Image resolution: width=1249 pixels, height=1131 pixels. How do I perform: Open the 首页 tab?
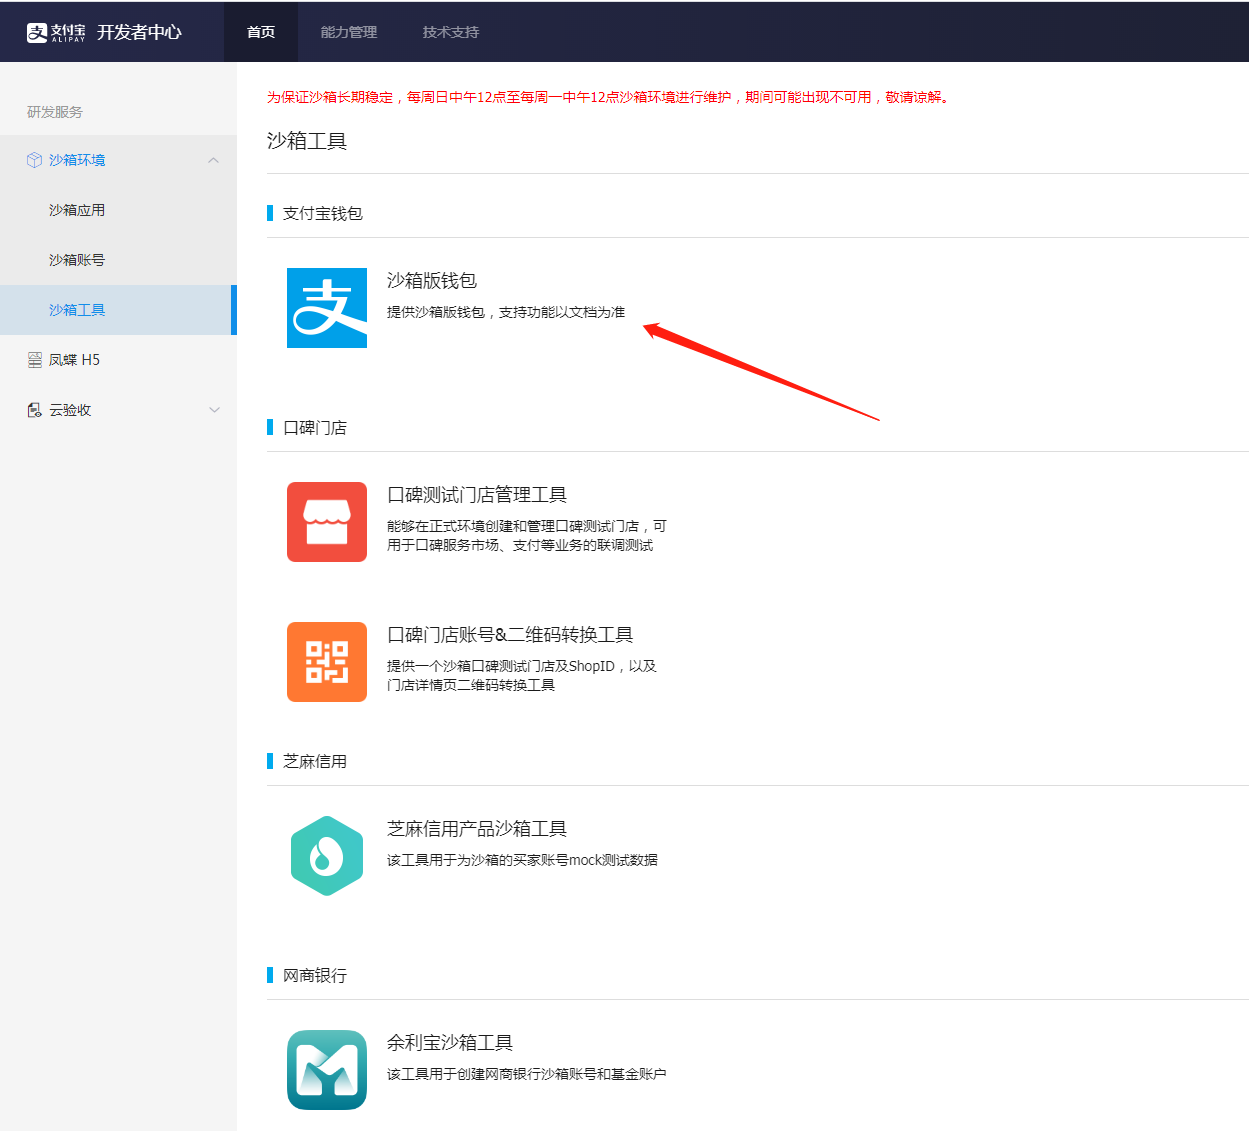click(x=261, y=32)
